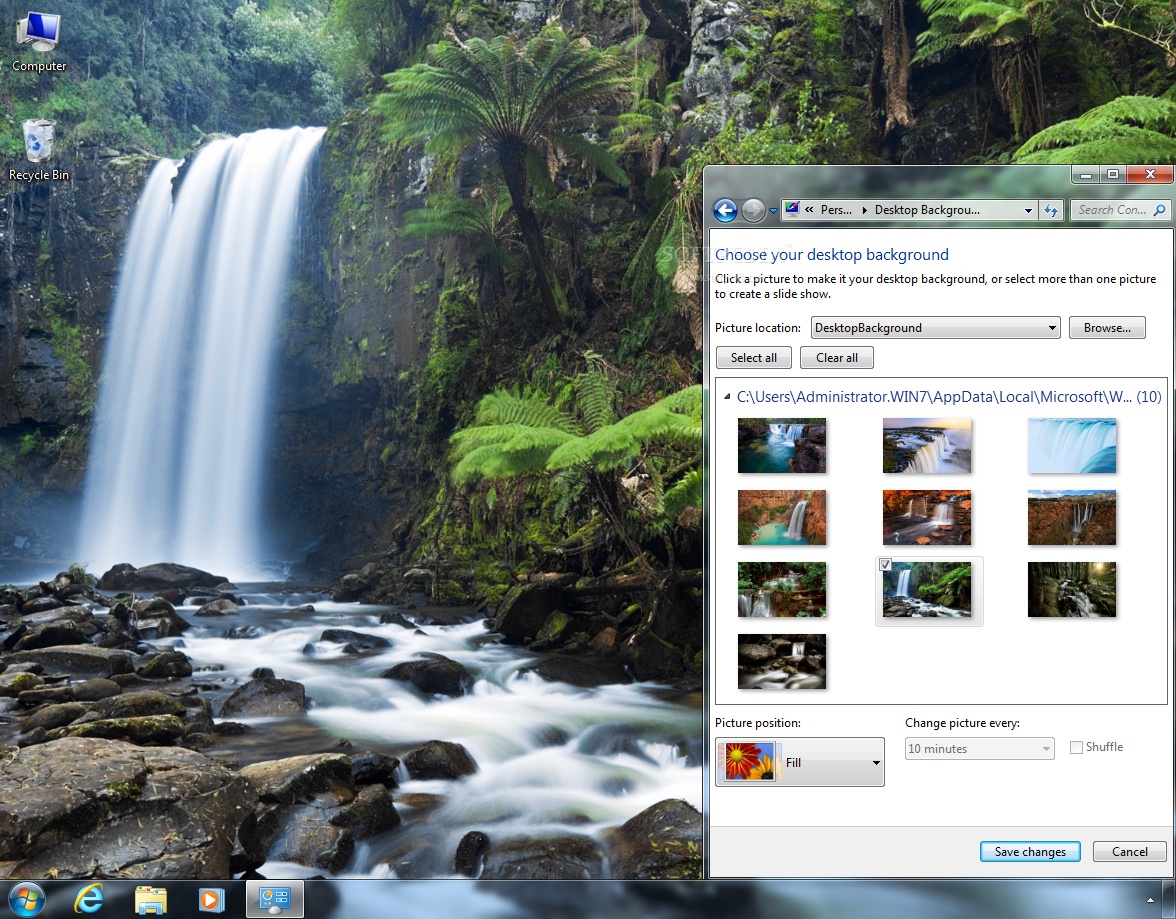The width and height of the screenshot is (1176, 919).
Task: Click the Cancel button
Action: click(1130, 851)
